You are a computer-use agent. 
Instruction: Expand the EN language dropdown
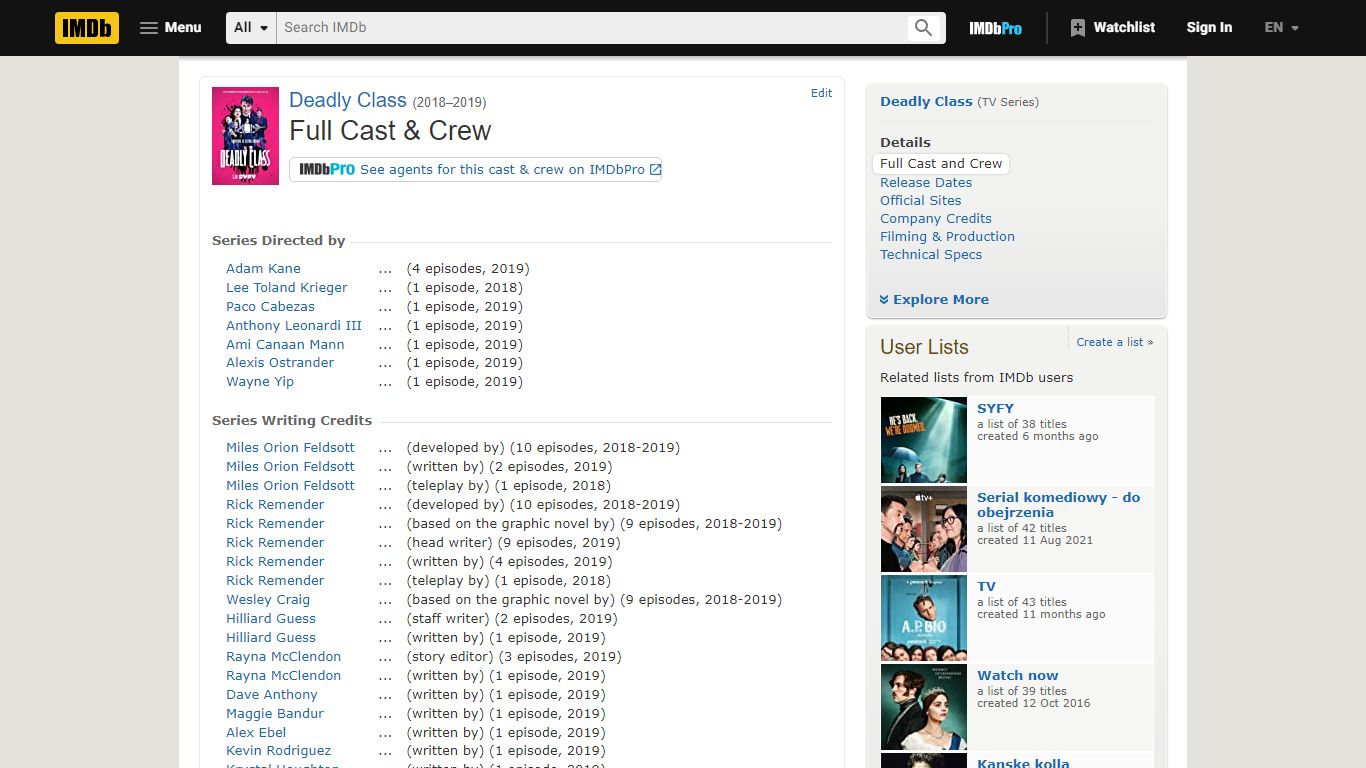pos(1281,28)
